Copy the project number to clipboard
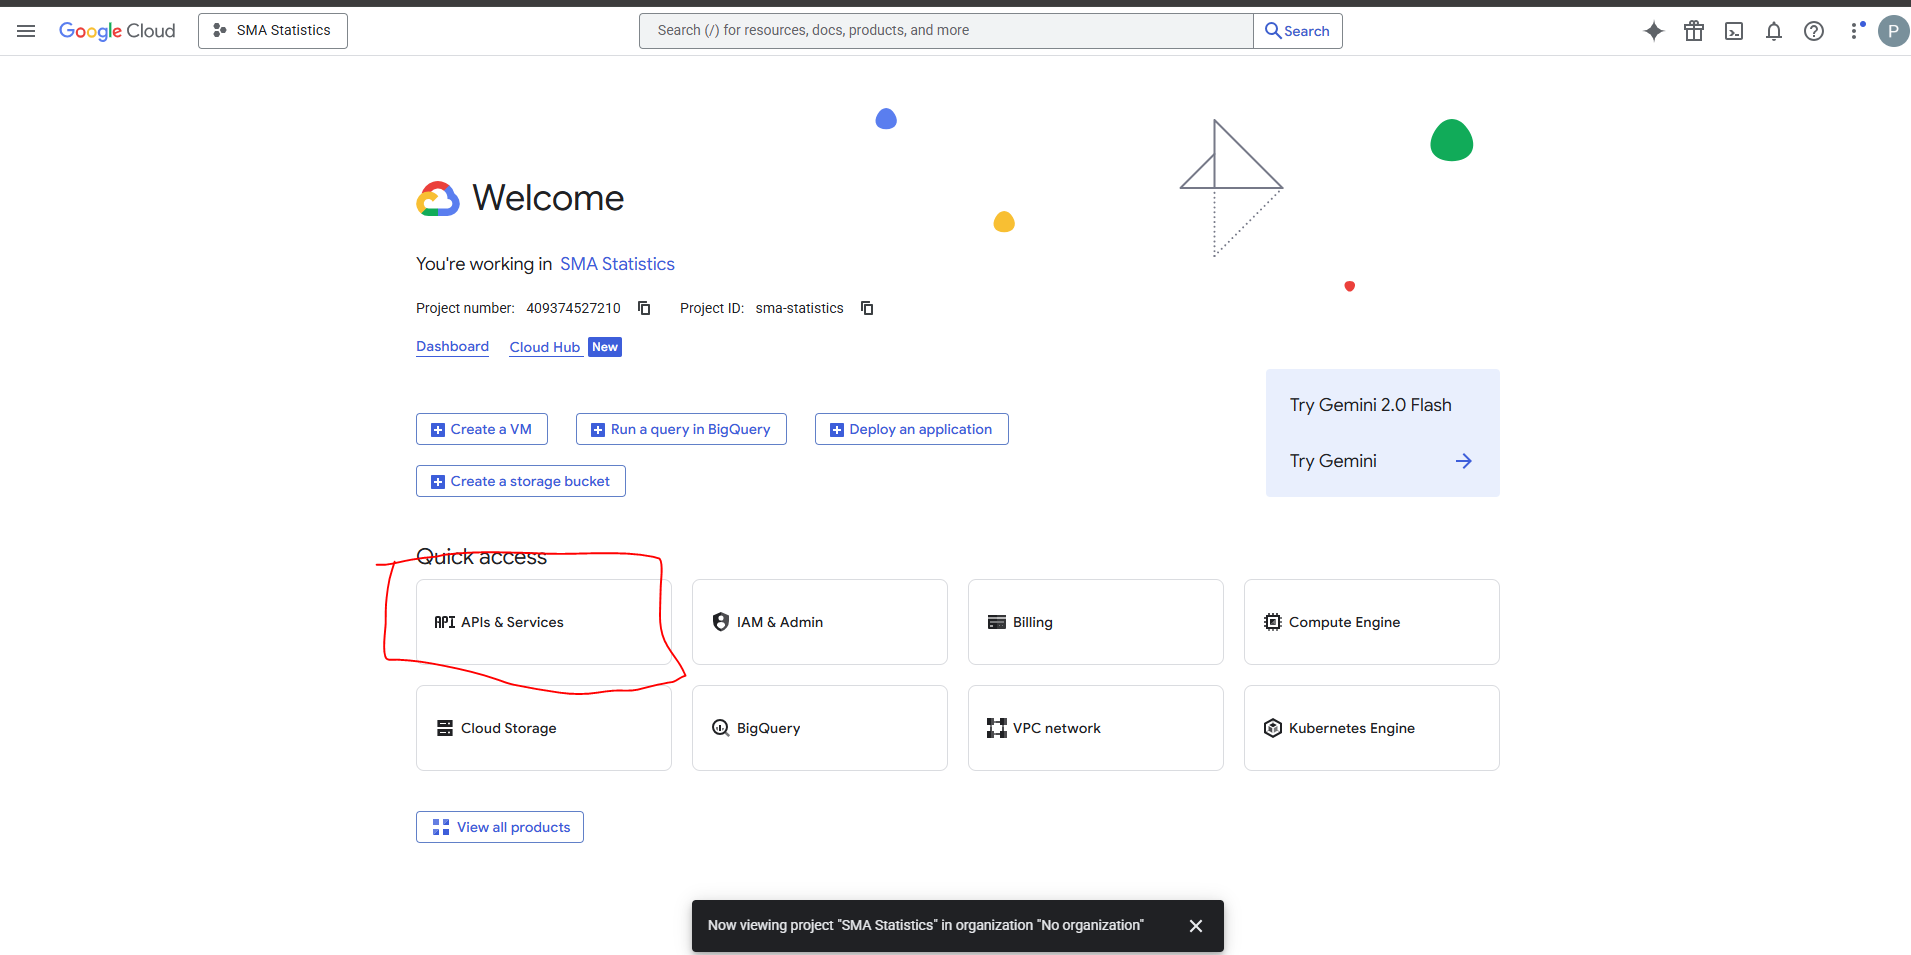 (x=645, y=308)
